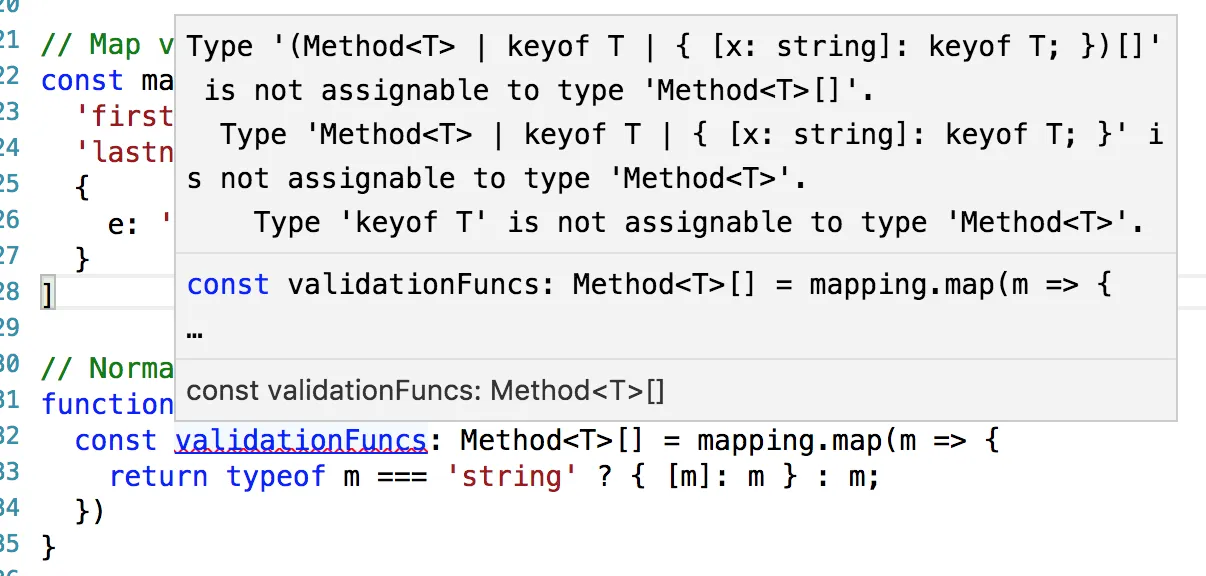Screen dimensions: 1206x576
Task: Click the 'first string literal on line 23
Action: click(124, 116)
